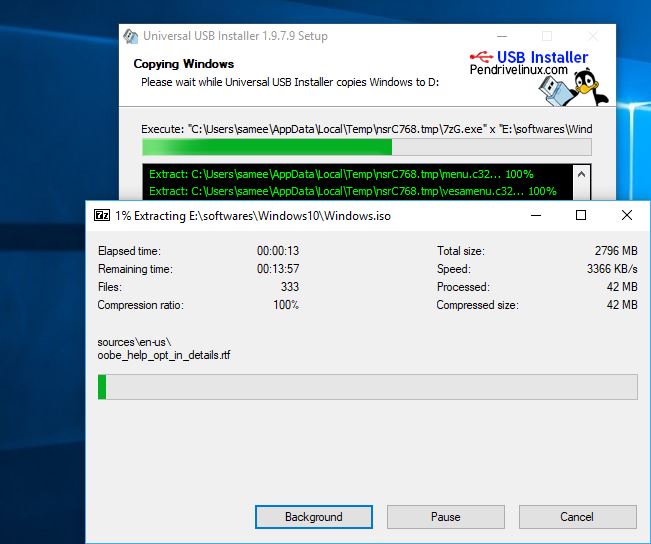Click the Universal USB Installer title icon

point(131,37)
